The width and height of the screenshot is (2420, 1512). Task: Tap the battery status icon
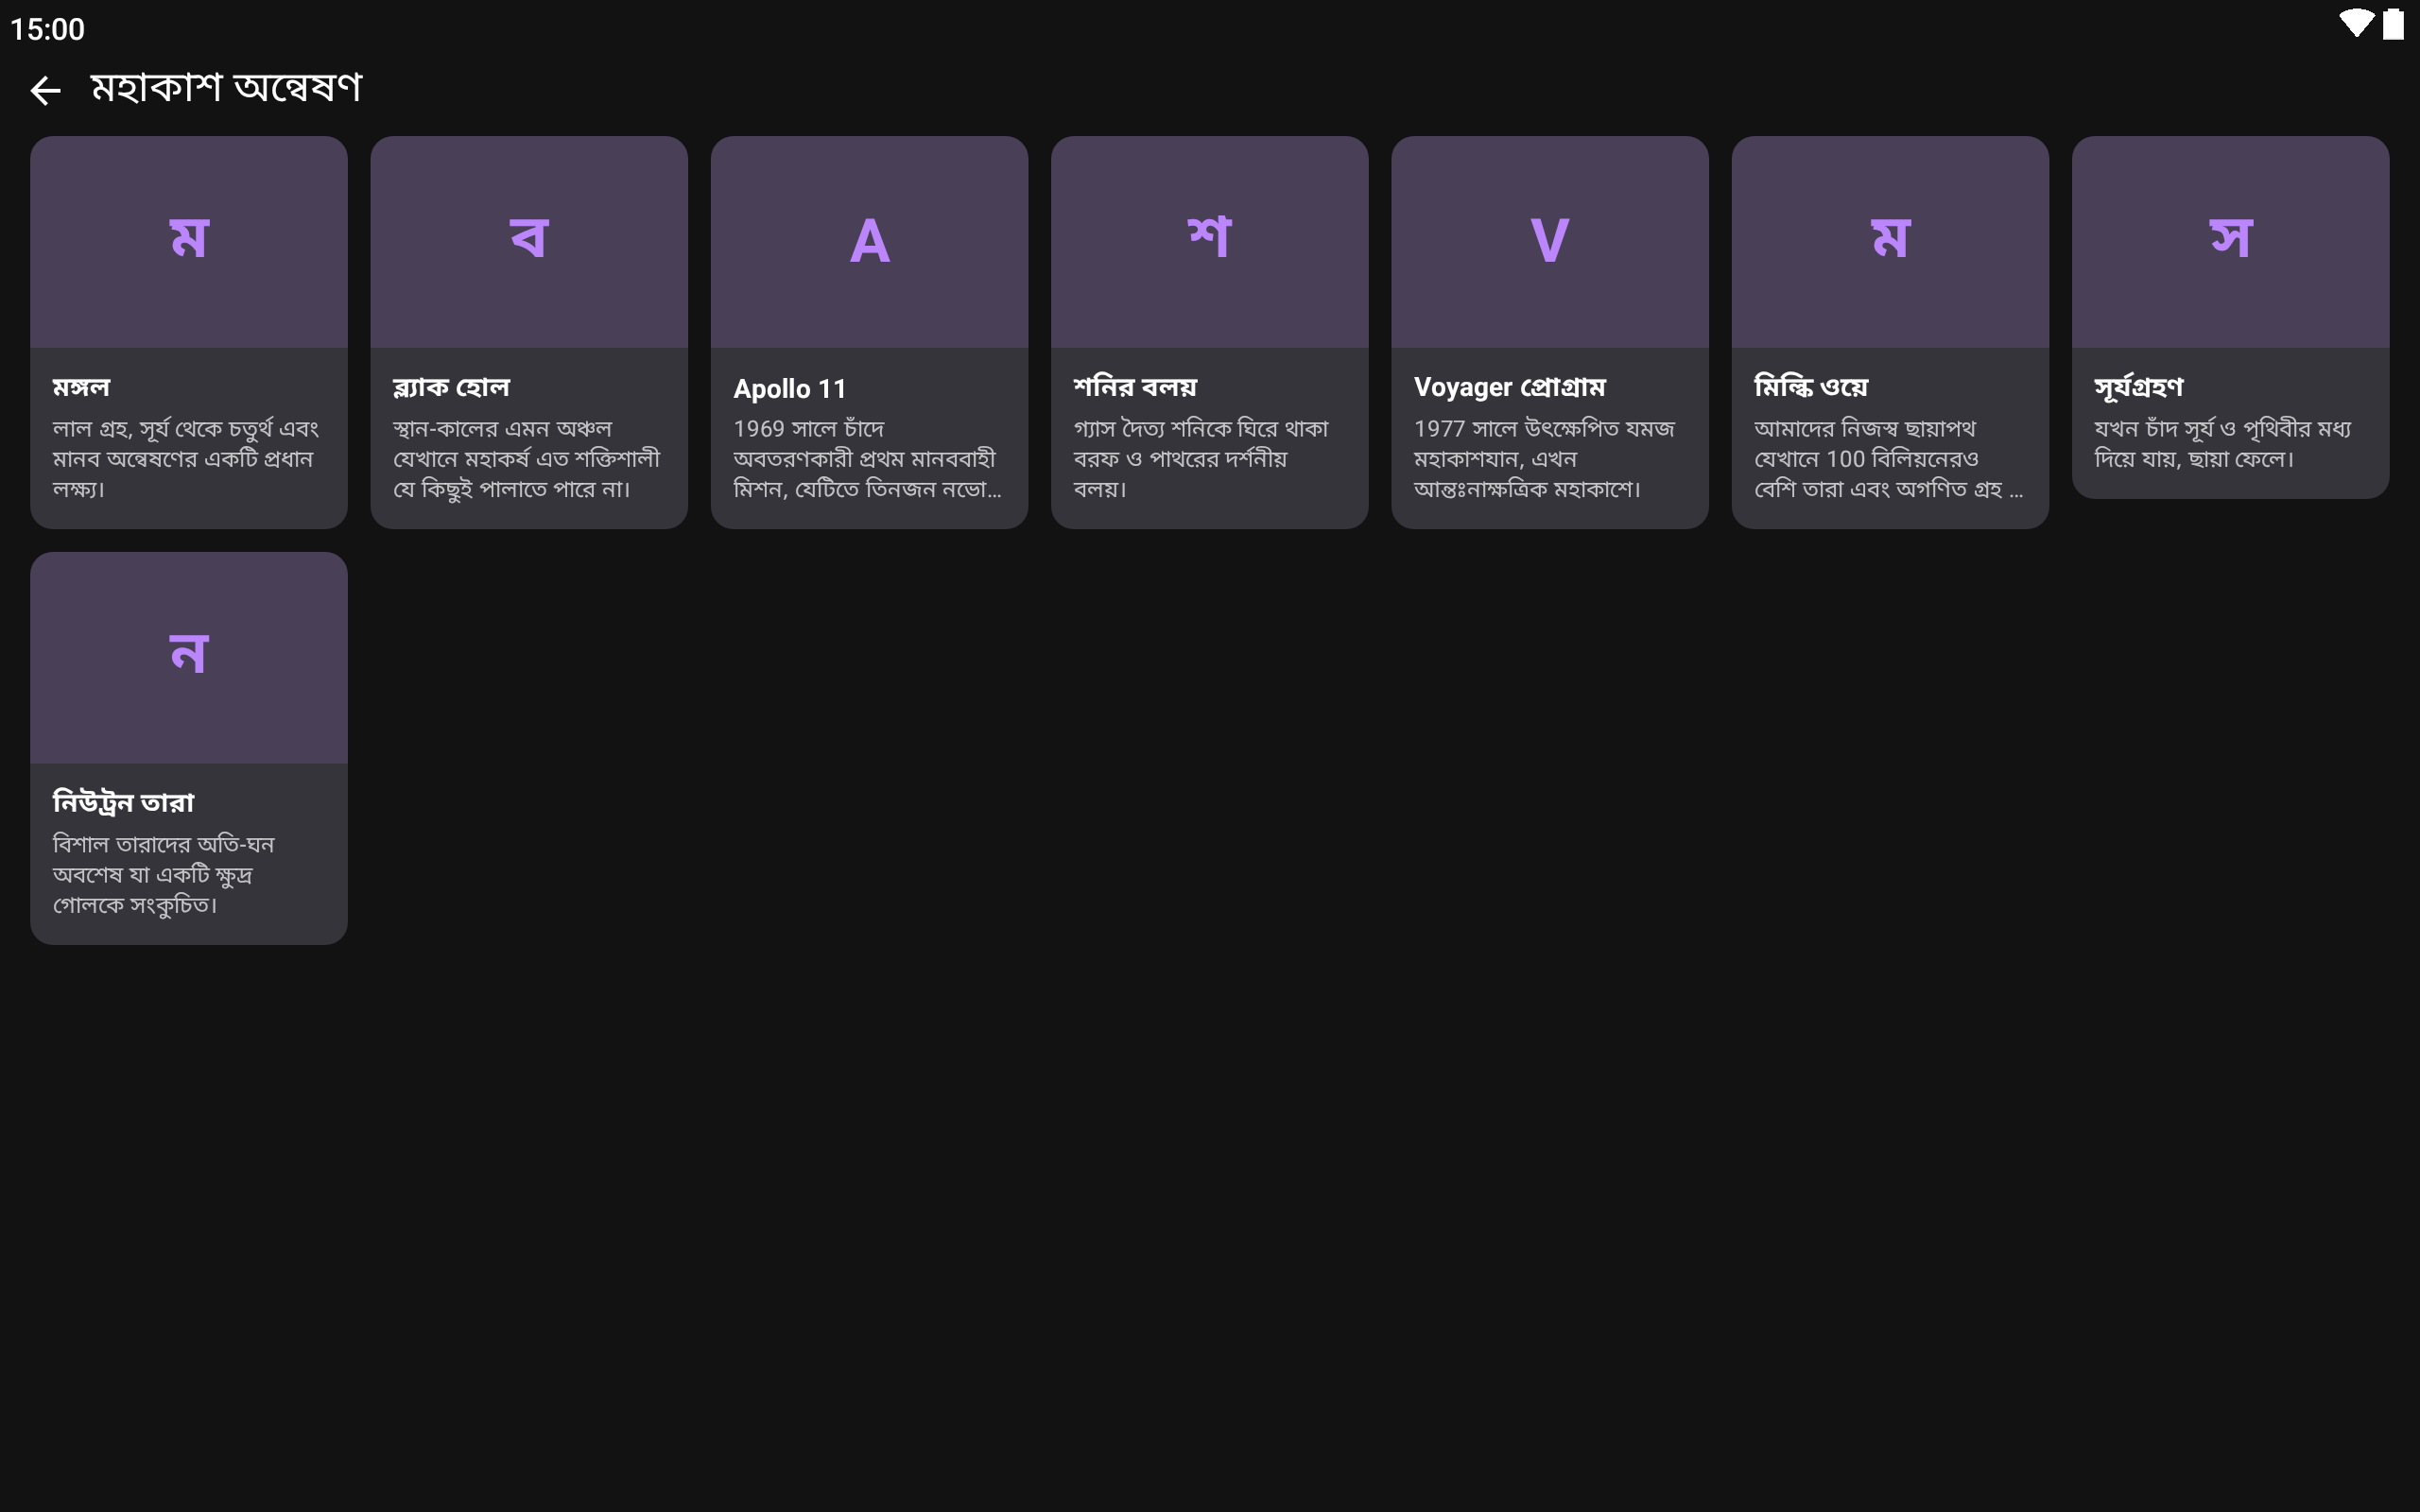coord(2393,24)
